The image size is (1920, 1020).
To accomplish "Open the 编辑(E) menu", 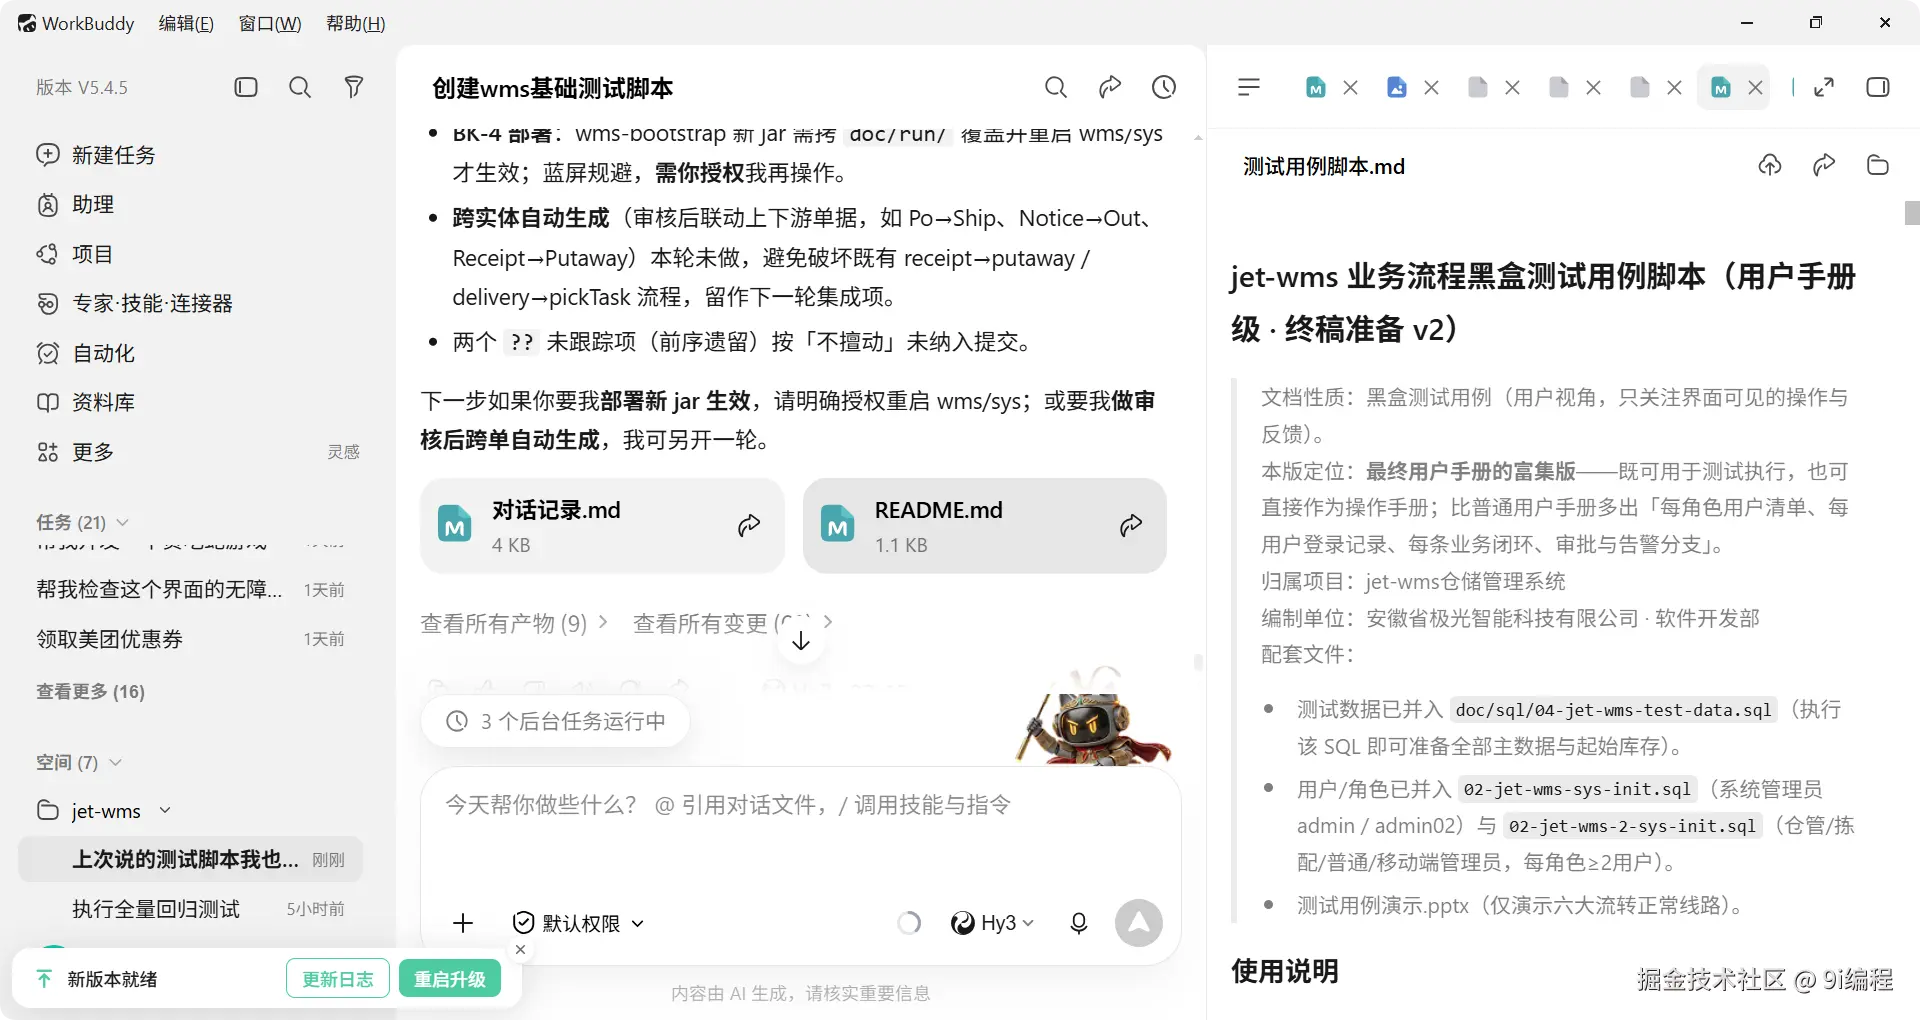I will [186, 23].
